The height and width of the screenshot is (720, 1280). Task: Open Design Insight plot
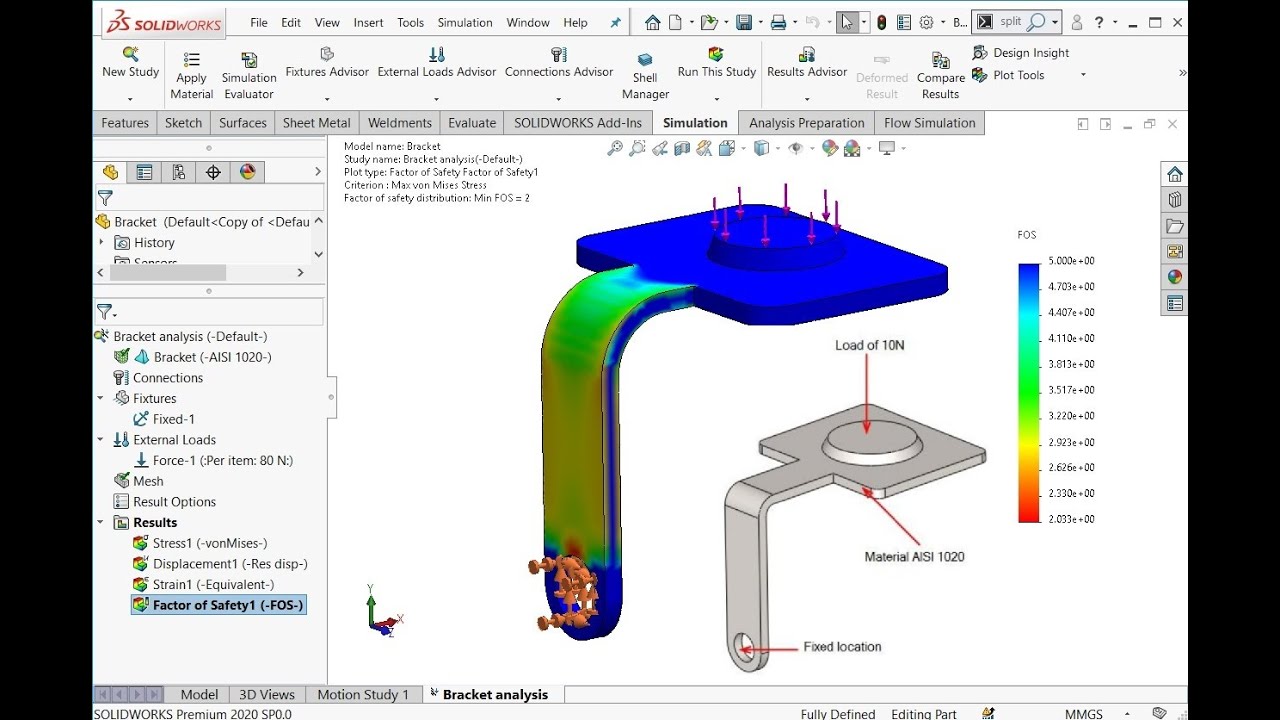pyautogui.click(x=1021, y=53)
